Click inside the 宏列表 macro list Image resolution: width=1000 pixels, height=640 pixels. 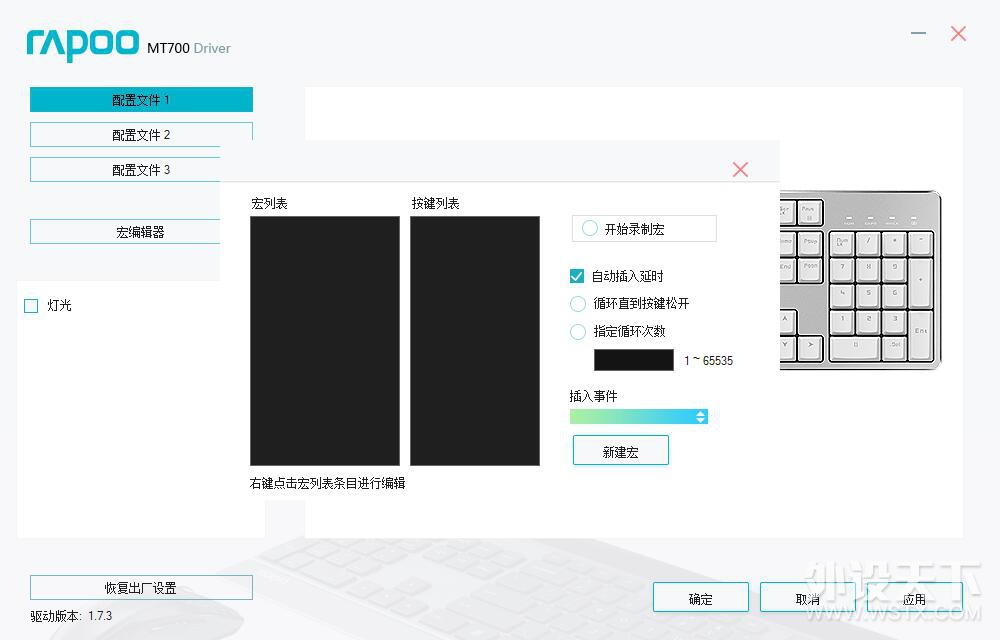[325, 340]
